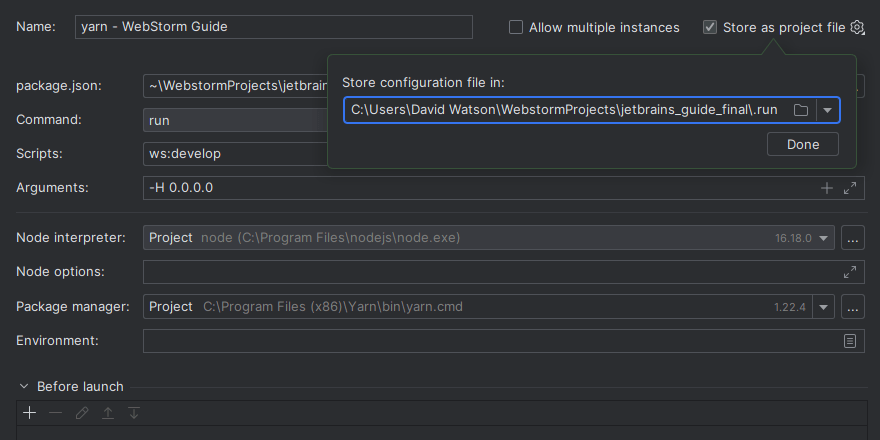Click the Name field
This screenshot has height=440, width=880.
click(274, 27)
